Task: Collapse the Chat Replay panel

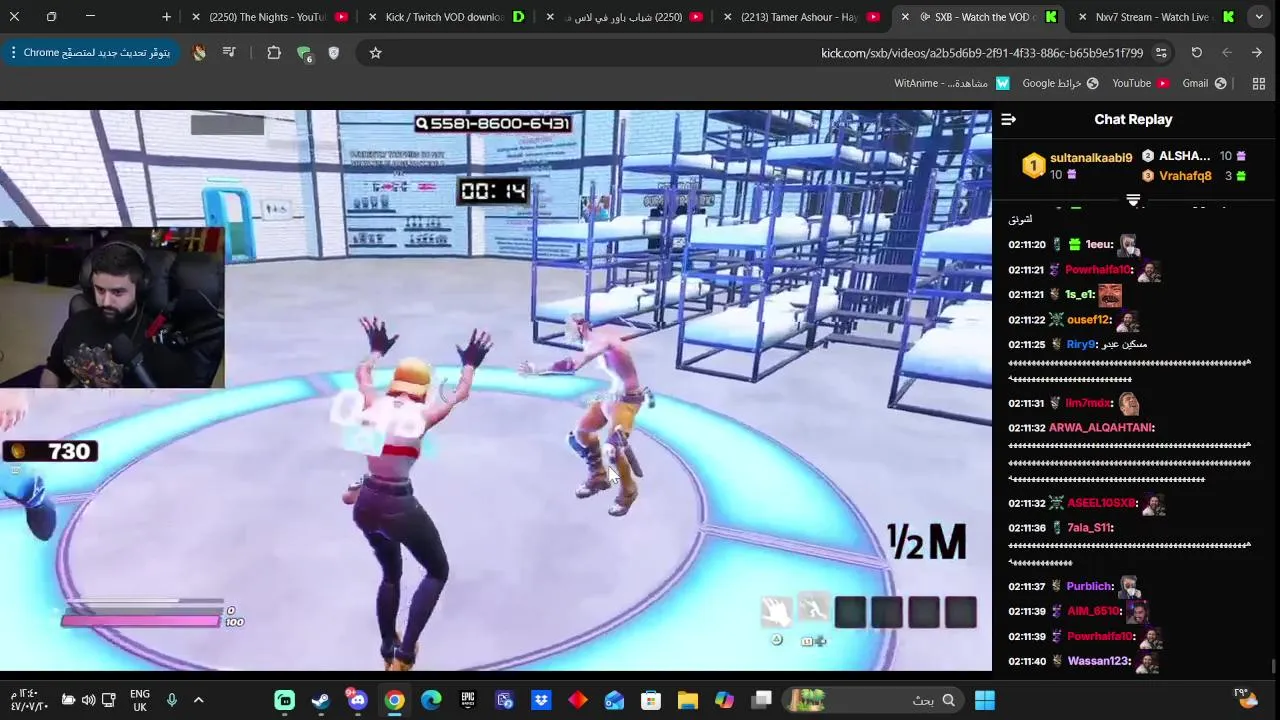Action: pos(1008,120)
